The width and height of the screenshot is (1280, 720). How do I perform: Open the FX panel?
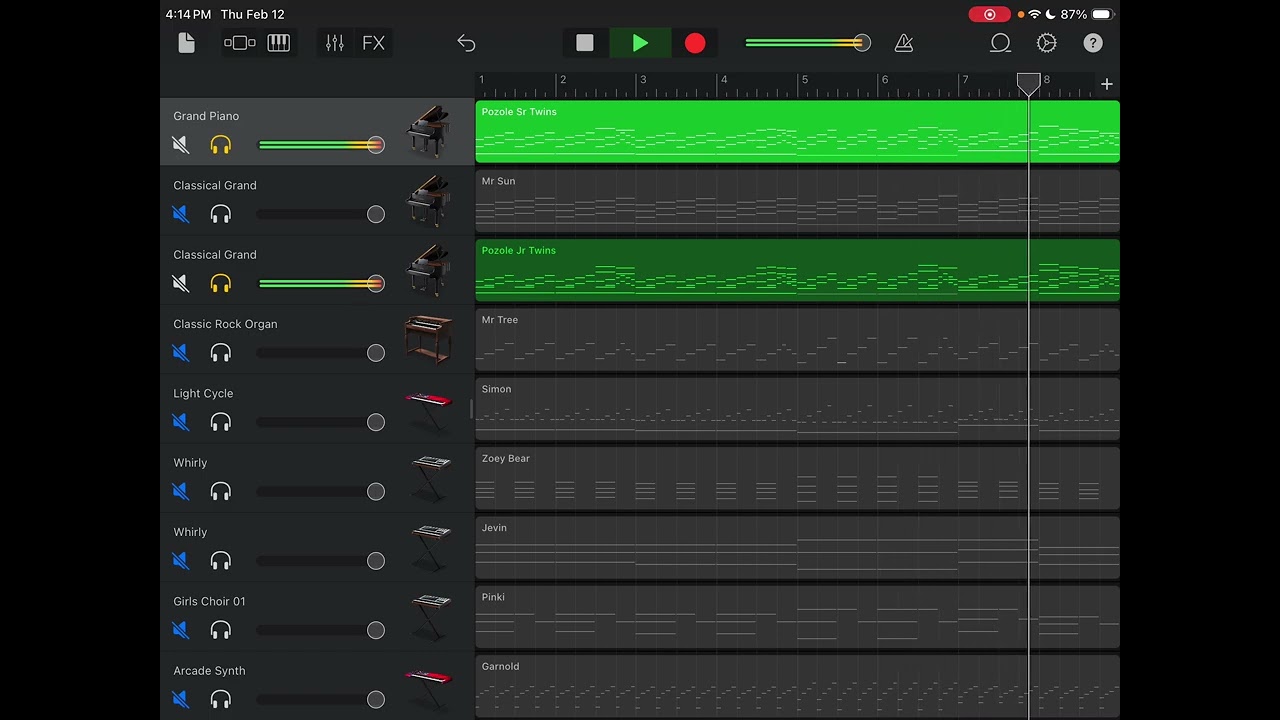click(373, 43)
